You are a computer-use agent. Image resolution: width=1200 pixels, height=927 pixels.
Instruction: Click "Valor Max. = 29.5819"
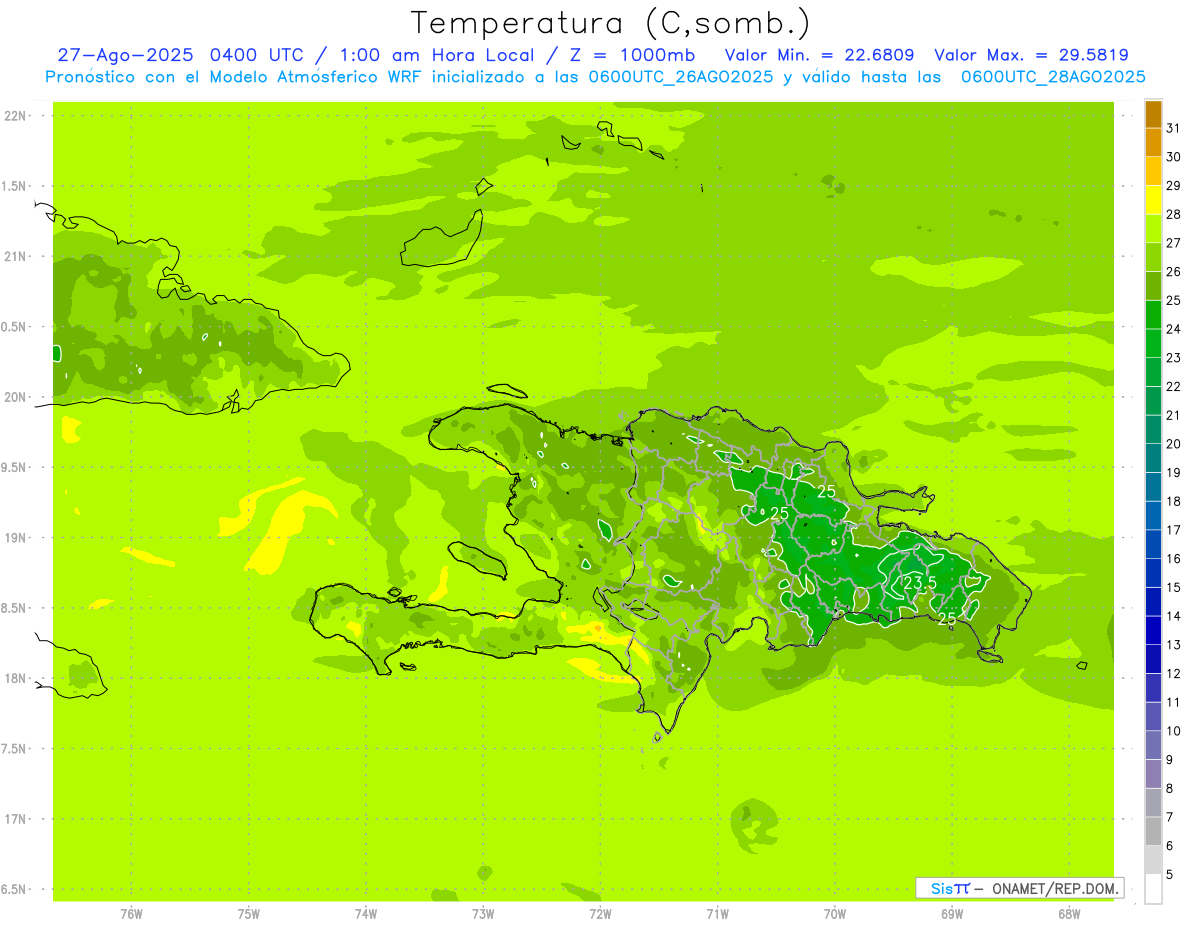[1031, 55]
